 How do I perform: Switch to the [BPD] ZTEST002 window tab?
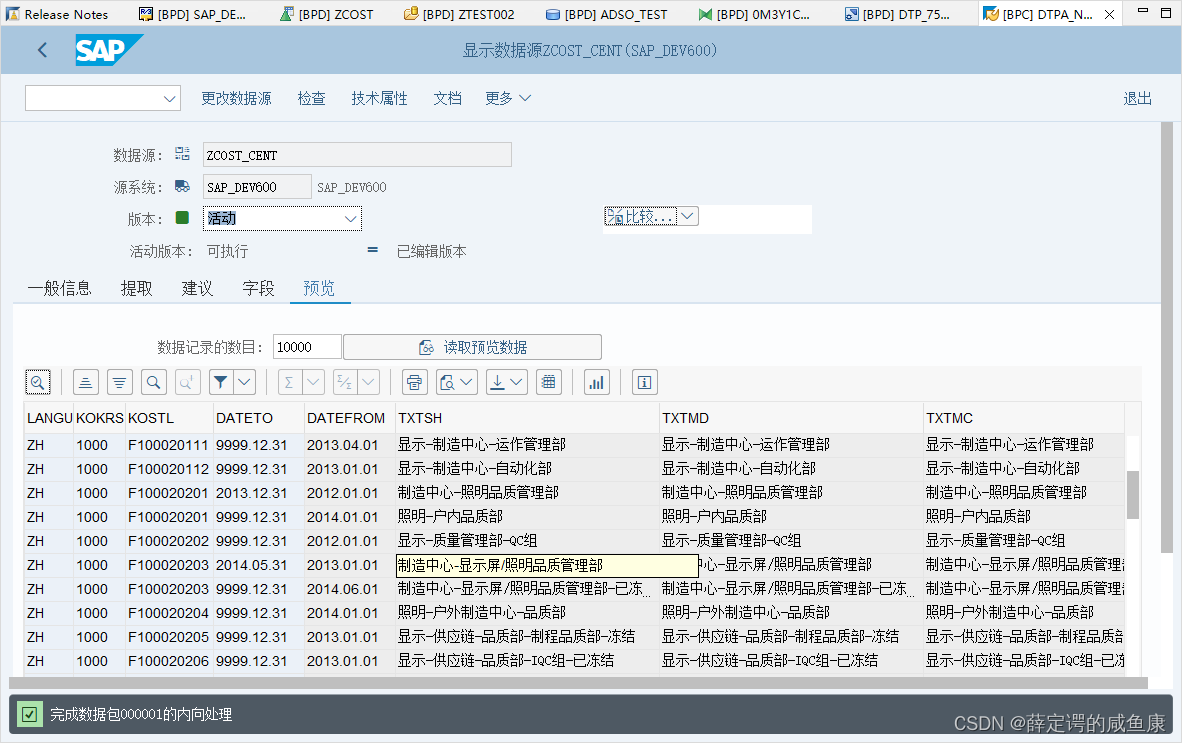(x=459, y=14)
